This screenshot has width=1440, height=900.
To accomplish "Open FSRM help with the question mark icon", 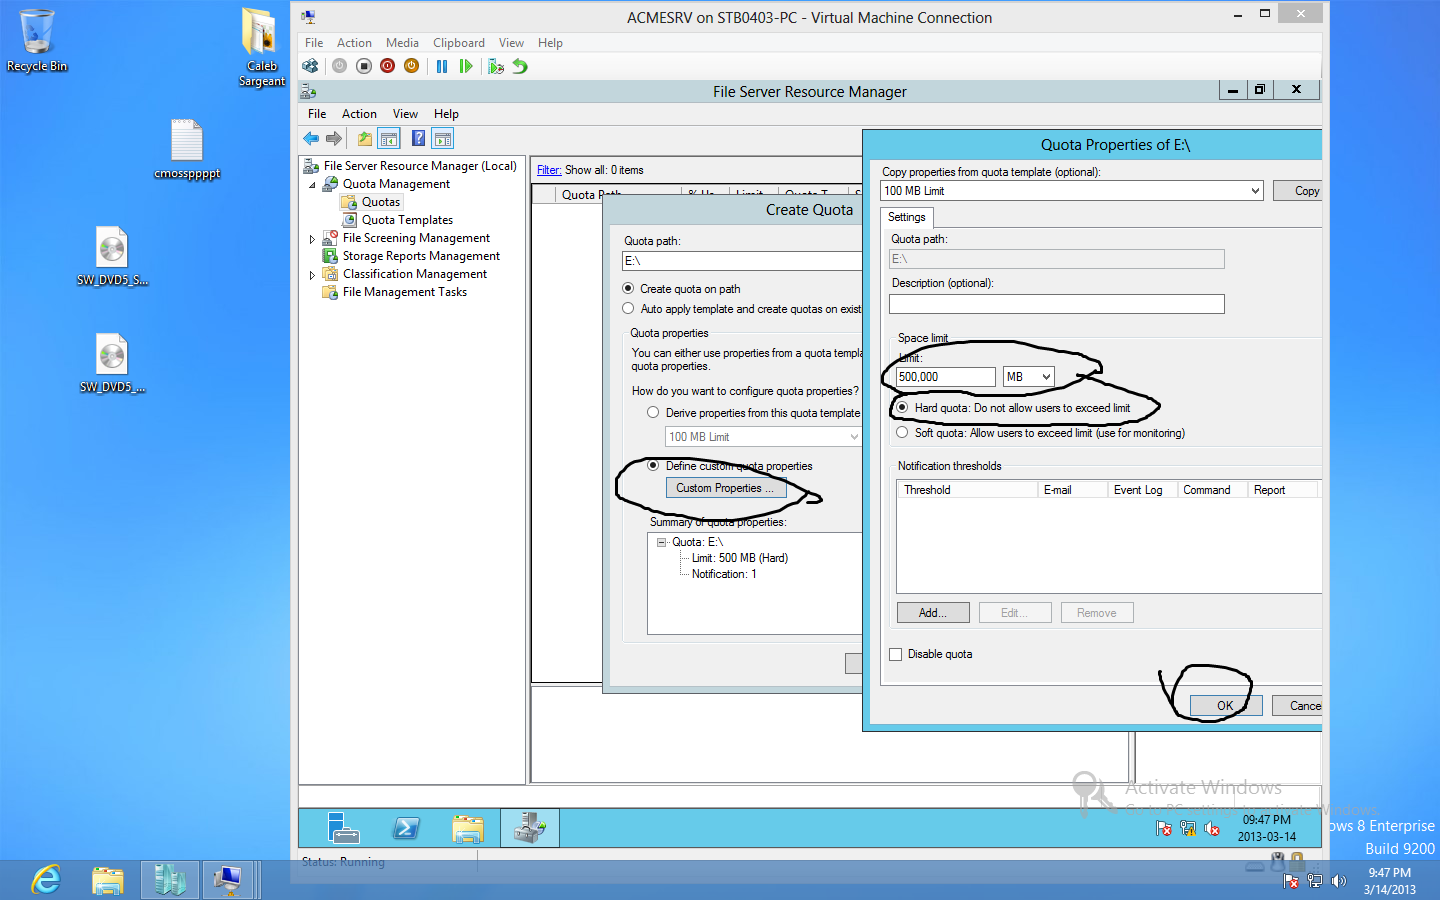I will pyautogui.click(x=418, y=139).
